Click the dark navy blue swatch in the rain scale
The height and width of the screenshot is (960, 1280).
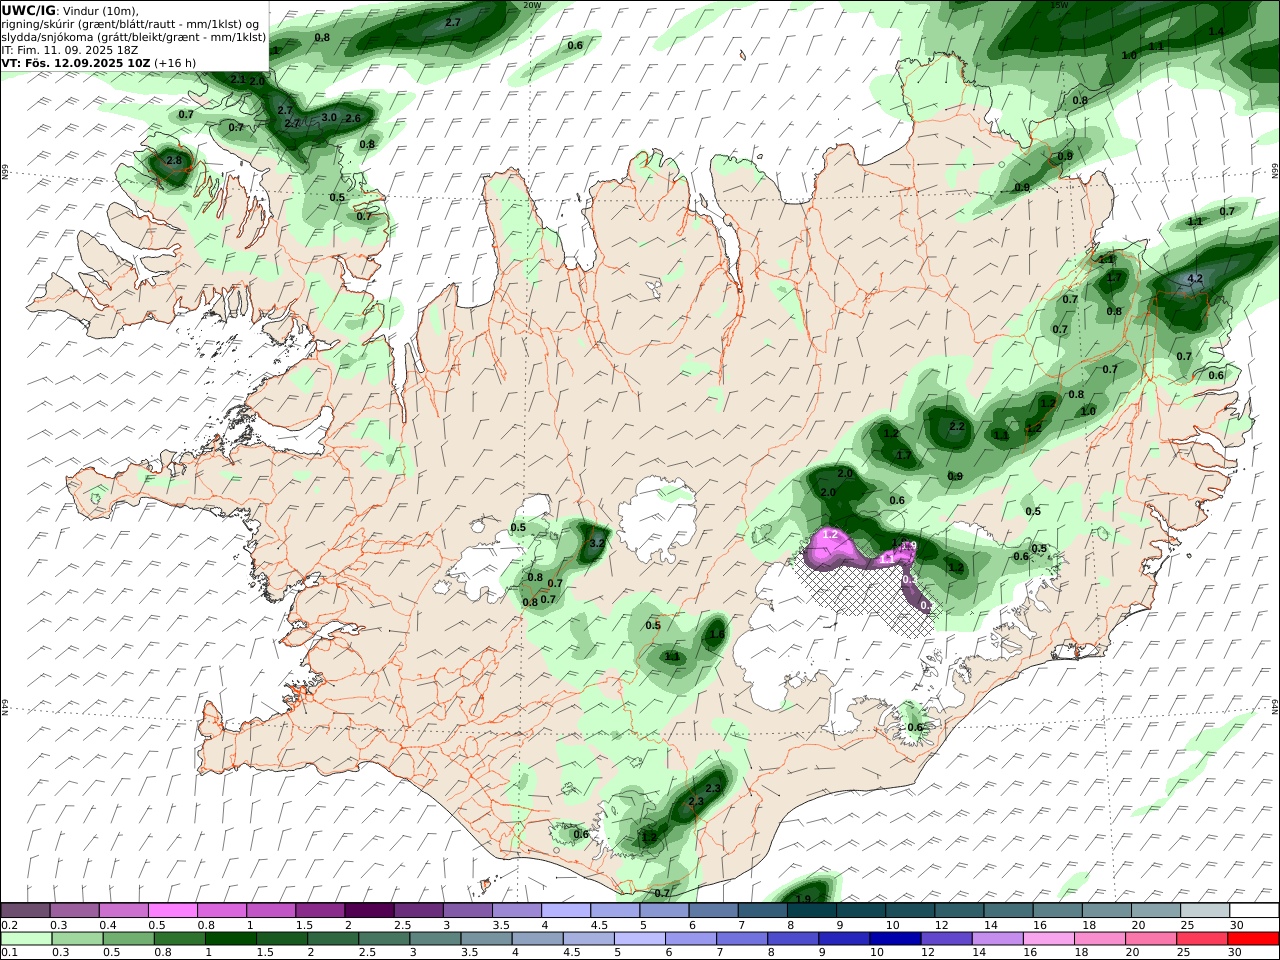pos(894,938)
